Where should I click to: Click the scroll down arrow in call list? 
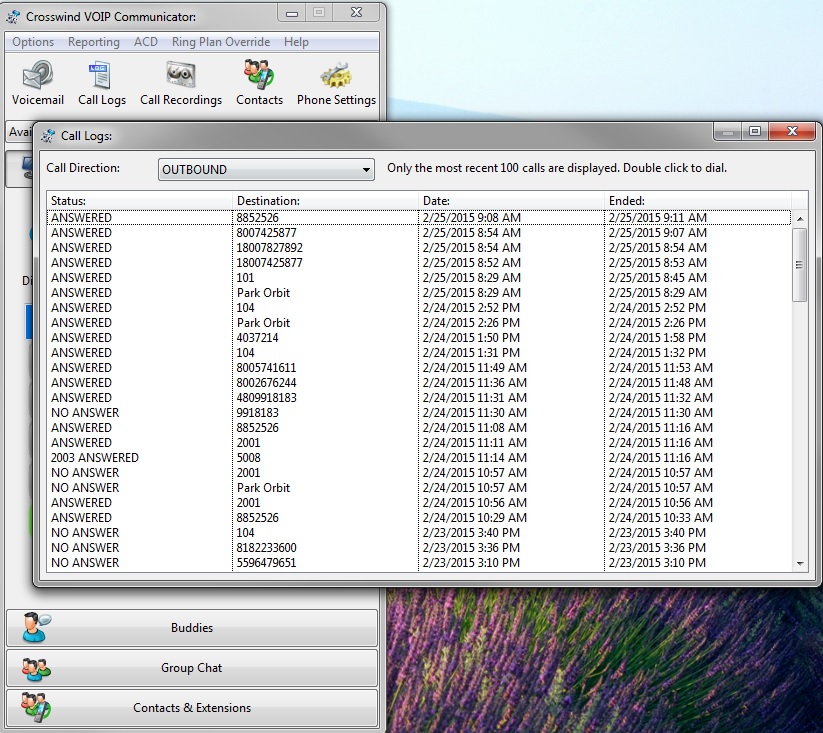click(799, 564)
